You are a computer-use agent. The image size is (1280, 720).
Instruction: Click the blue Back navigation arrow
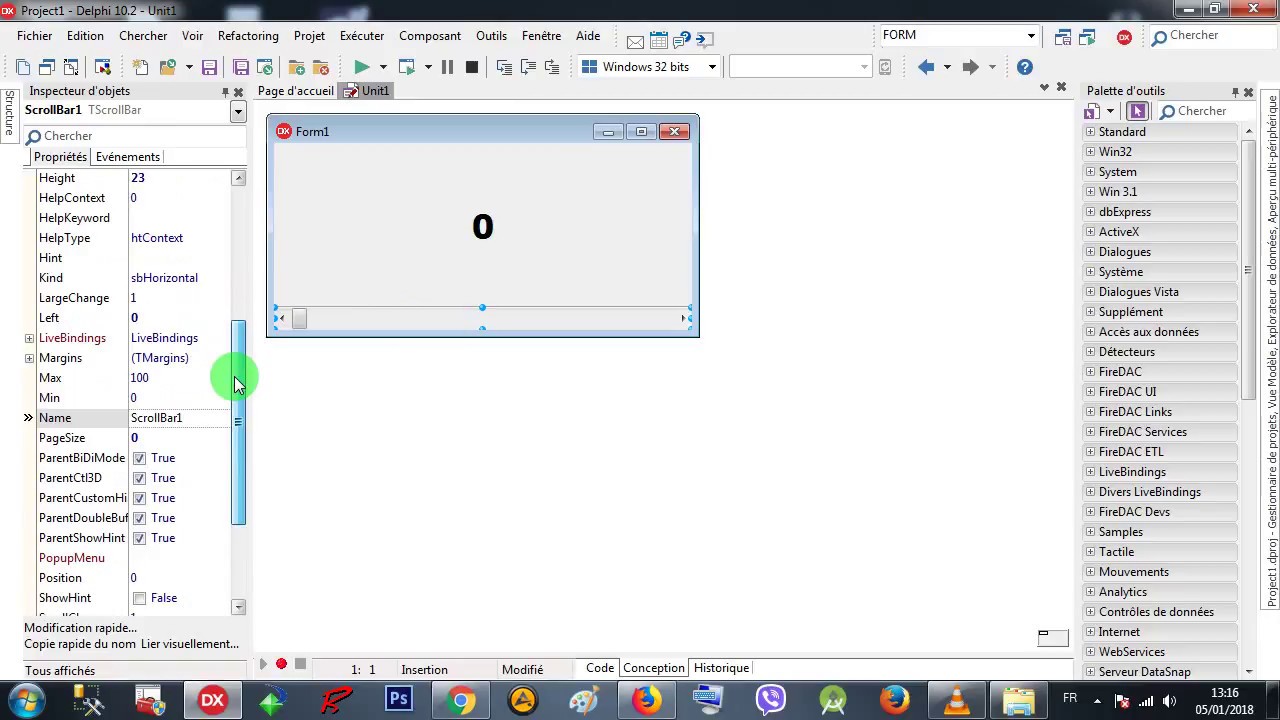[x=926, y=67]
